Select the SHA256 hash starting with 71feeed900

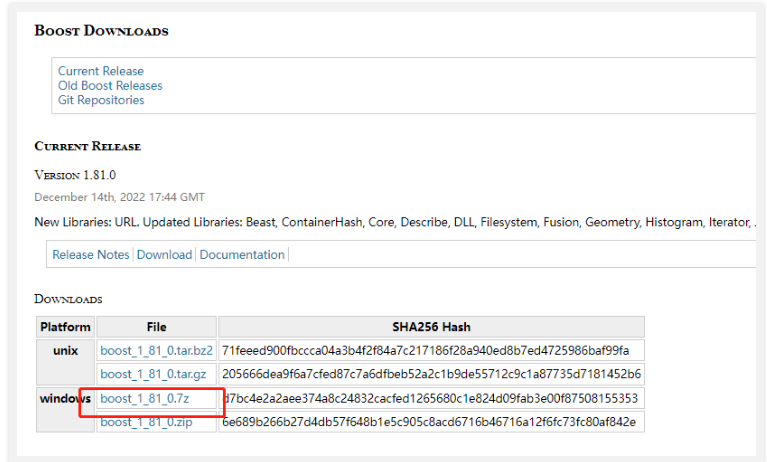[x=426, y=350]
